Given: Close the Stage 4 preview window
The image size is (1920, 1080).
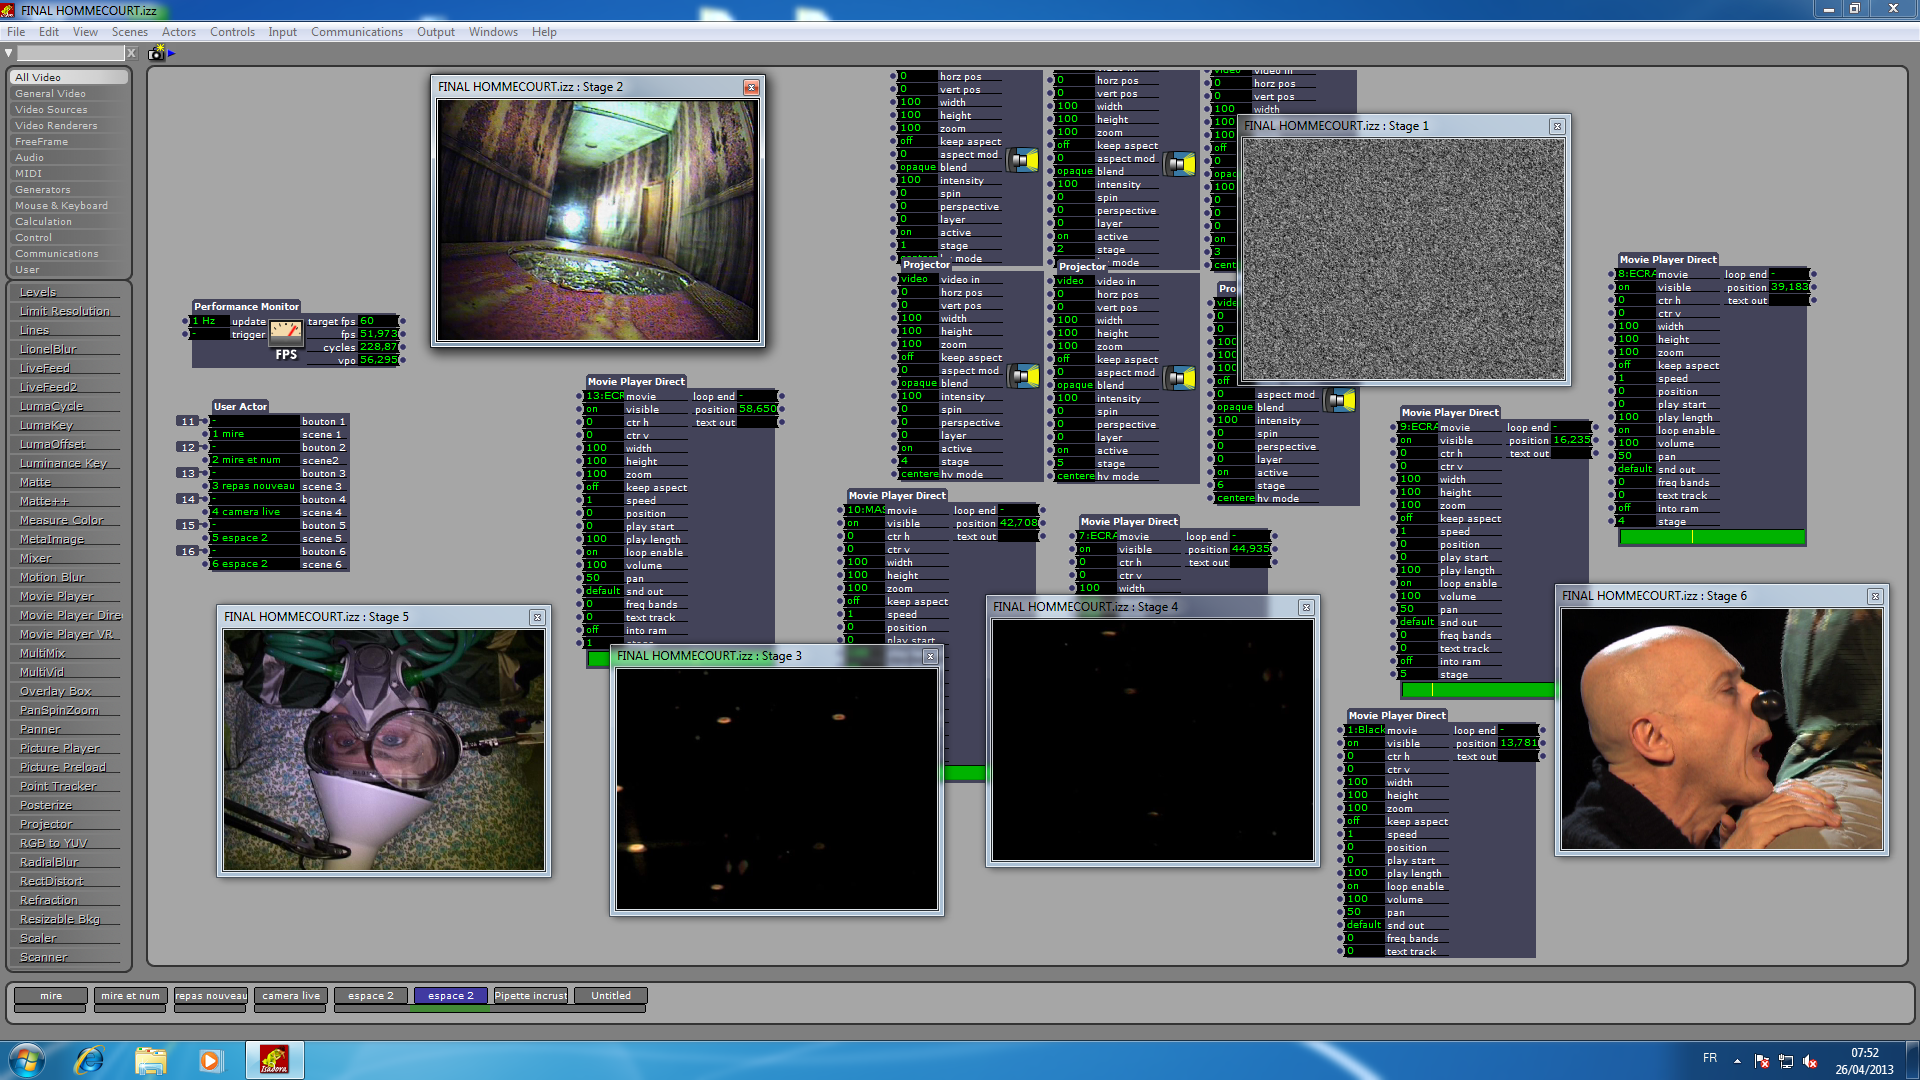Looking at the screenshot, I should click(1306, 607).
